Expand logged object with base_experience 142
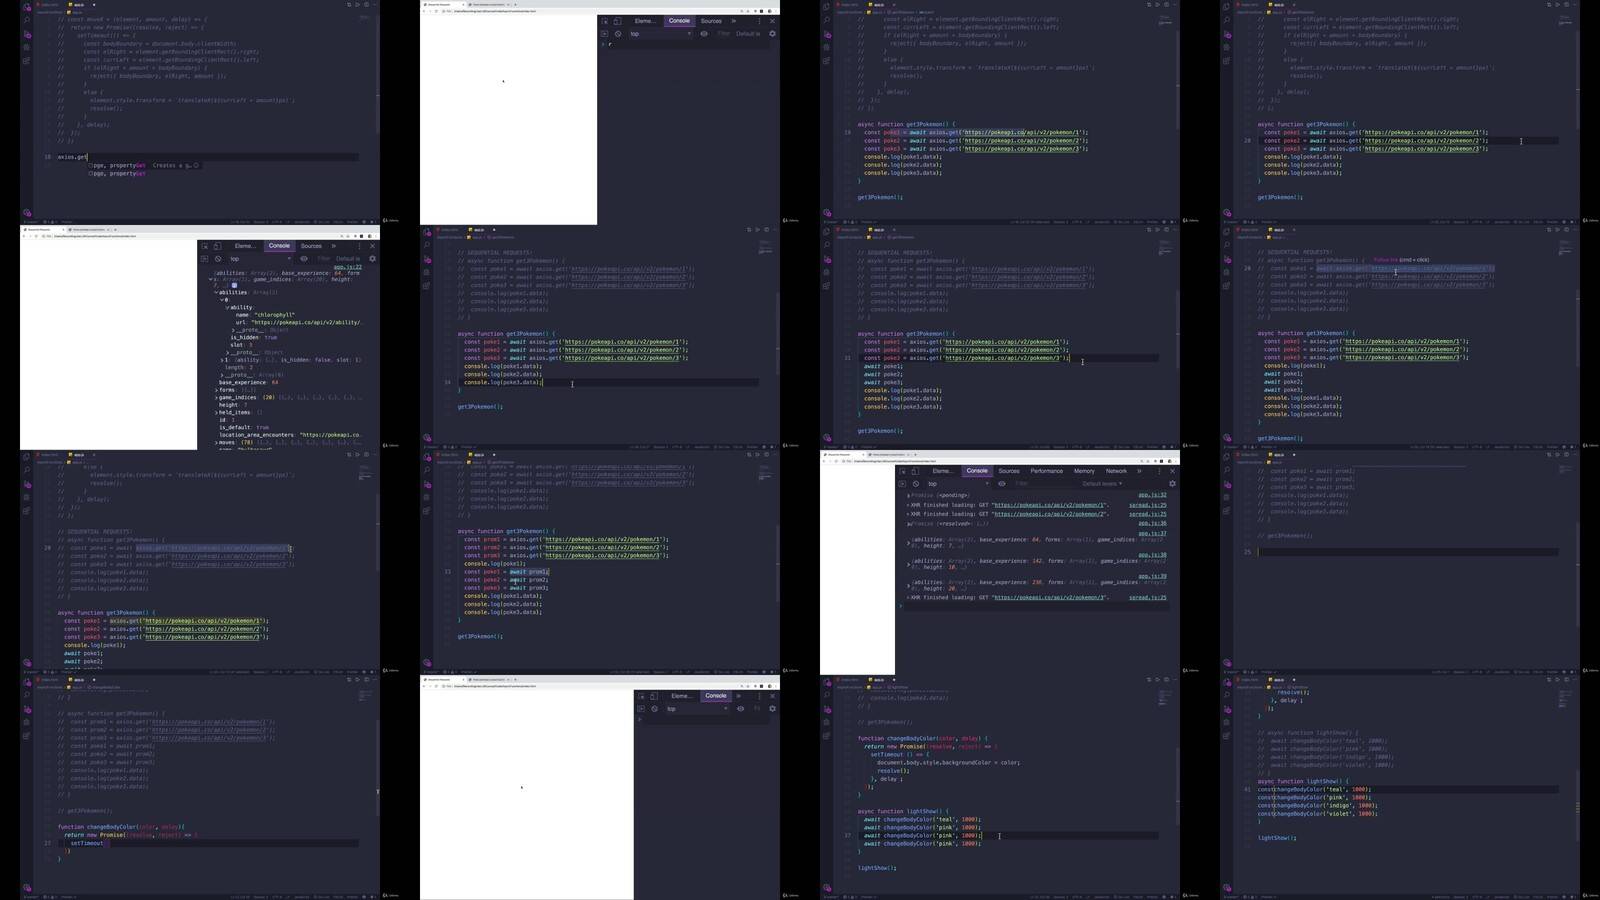This screenshot has width=1600, height=900. [x=908, y=564]
